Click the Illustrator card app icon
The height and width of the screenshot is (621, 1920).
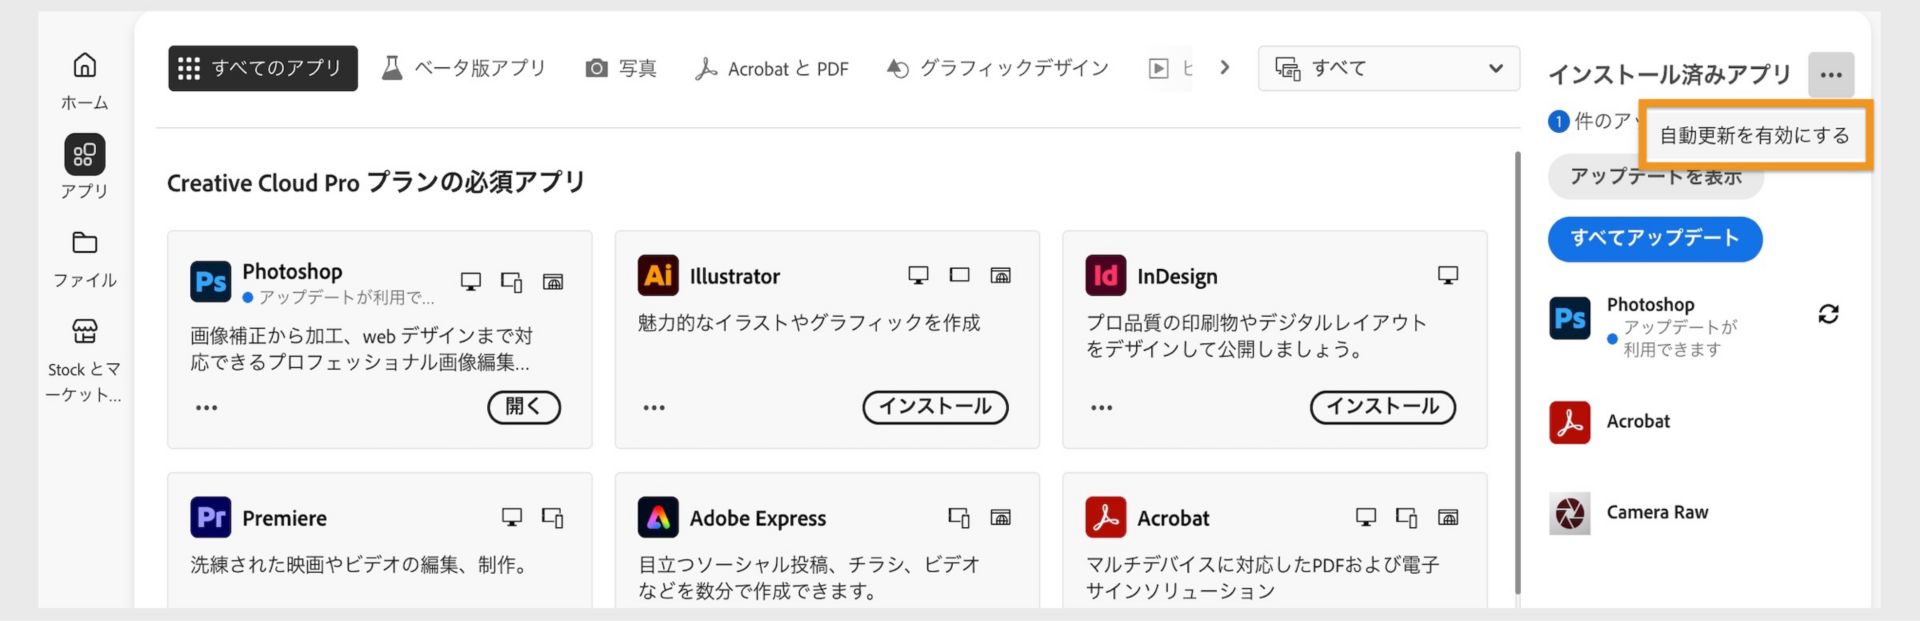point(658,276)
